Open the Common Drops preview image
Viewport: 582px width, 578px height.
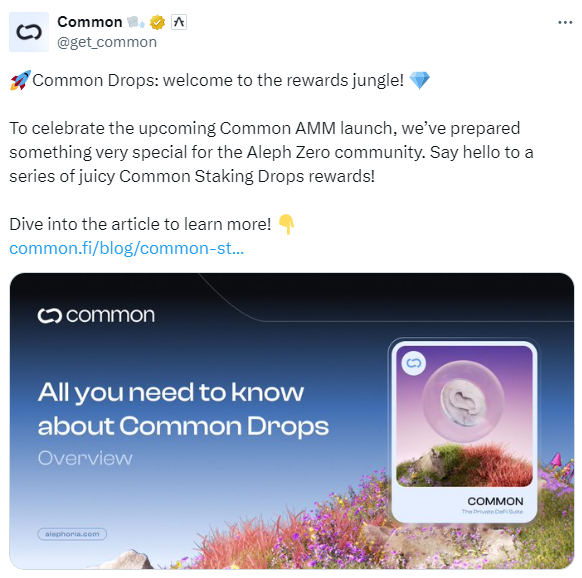pos(292,421)
